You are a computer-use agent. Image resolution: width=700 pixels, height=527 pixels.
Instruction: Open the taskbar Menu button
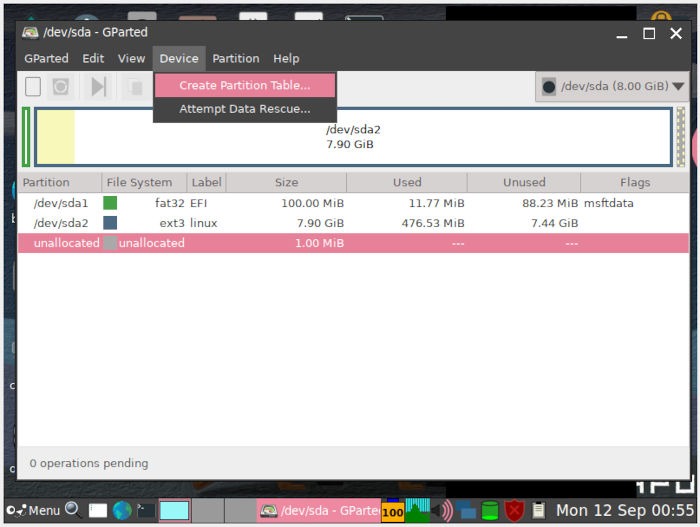(x=33, y=510)
